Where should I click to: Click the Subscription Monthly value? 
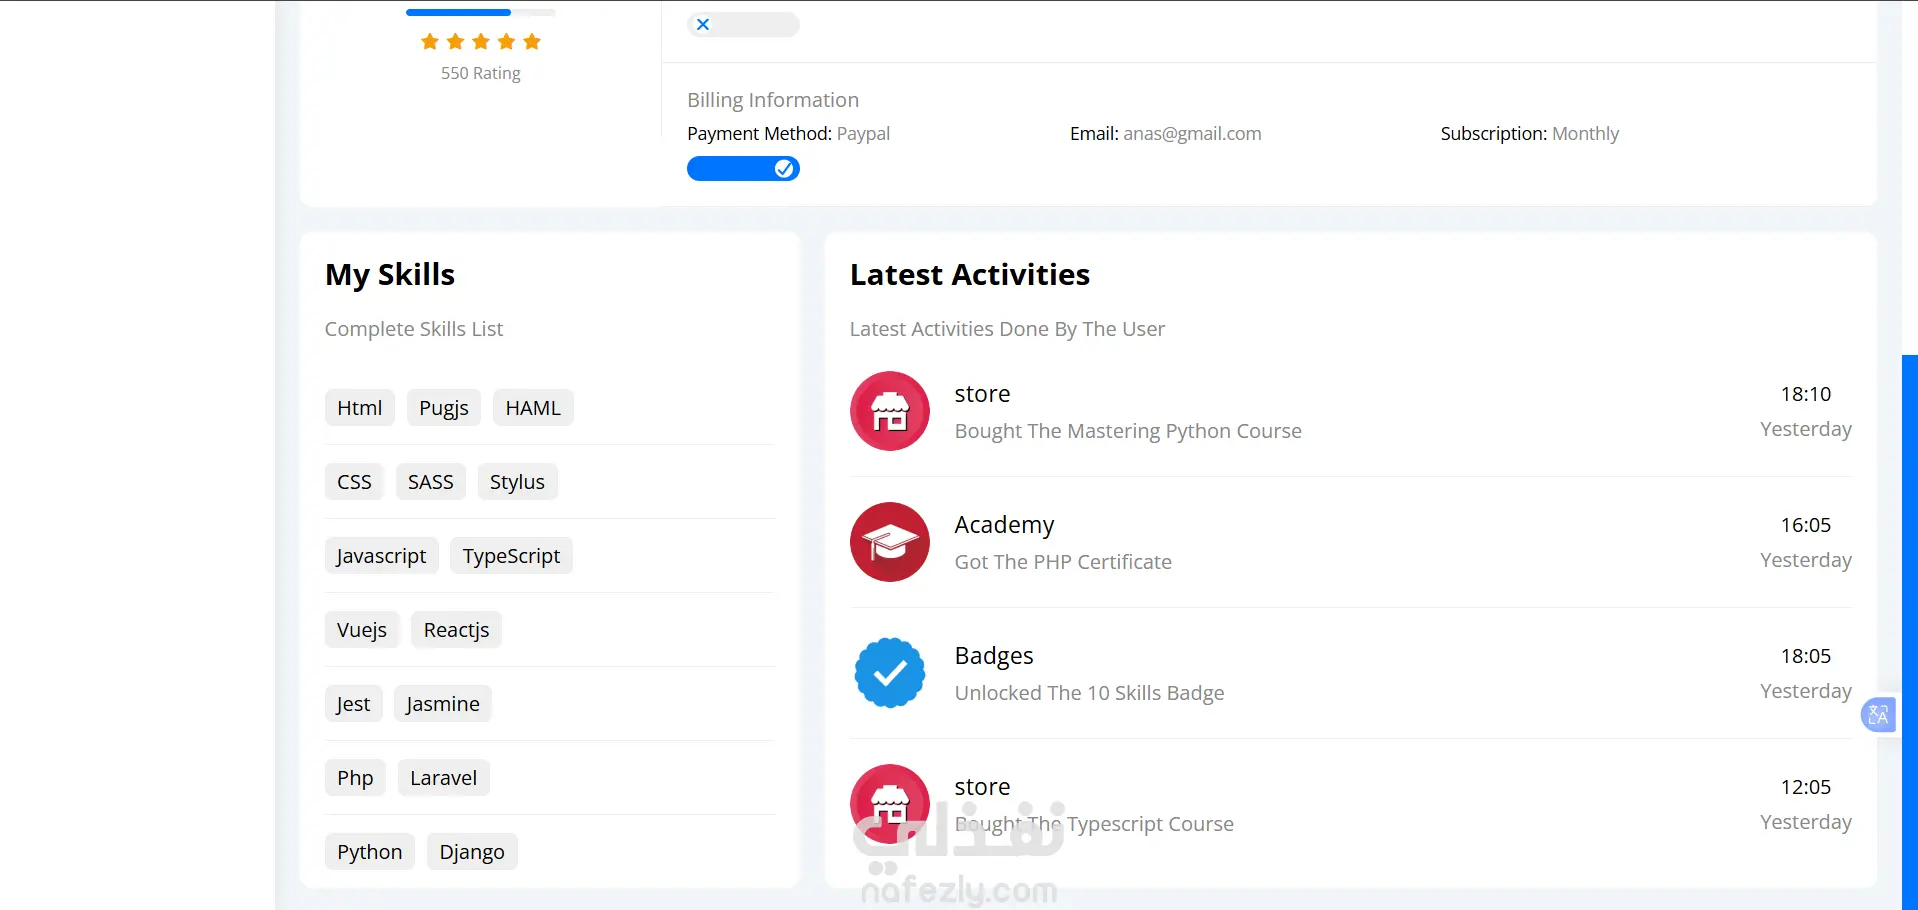tap(1585, 134)
